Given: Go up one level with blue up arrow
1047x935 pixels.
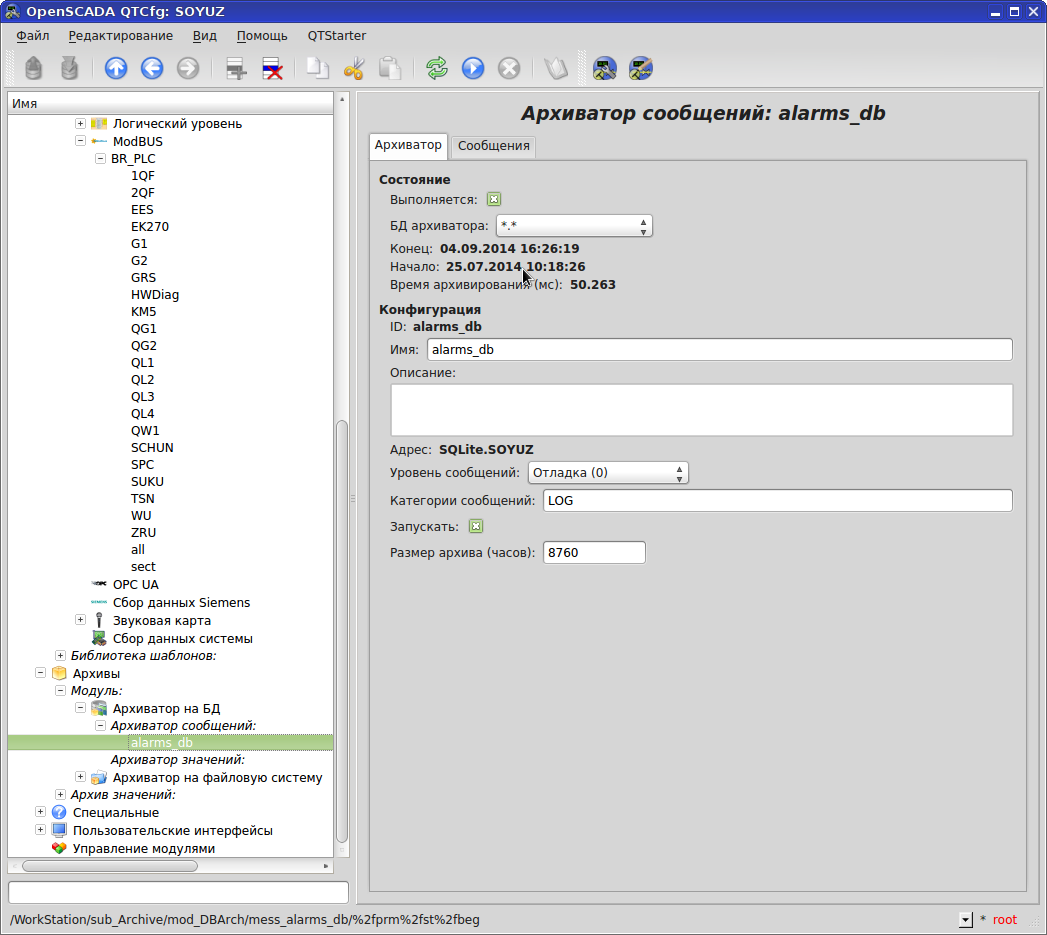Looking at the screenshot, I should pos(116,68).
